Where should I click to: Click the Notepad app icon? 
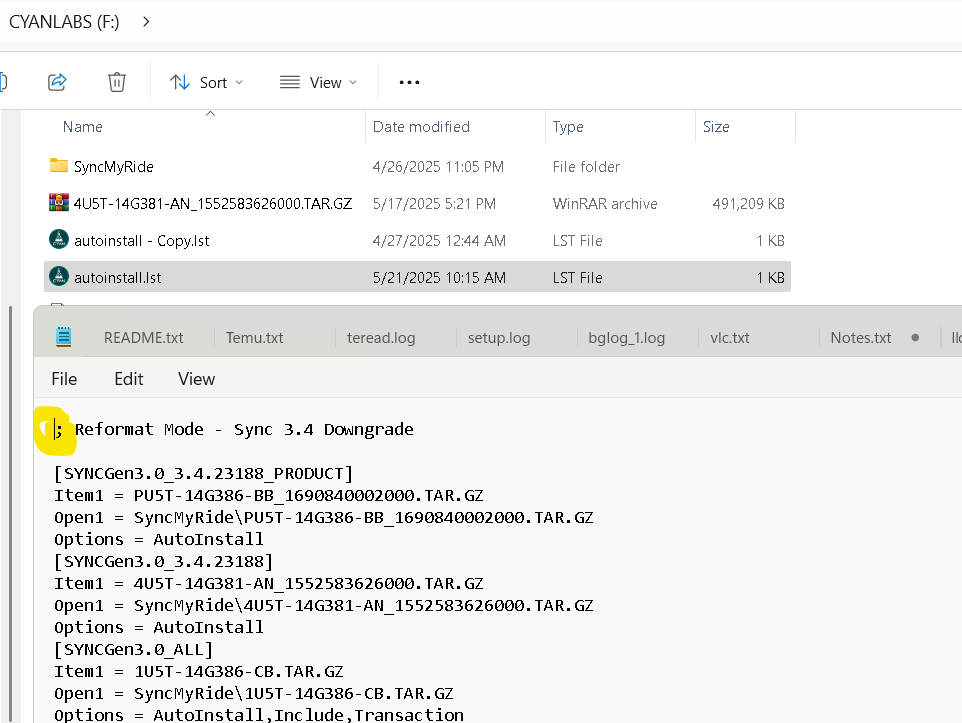(64, 337)
